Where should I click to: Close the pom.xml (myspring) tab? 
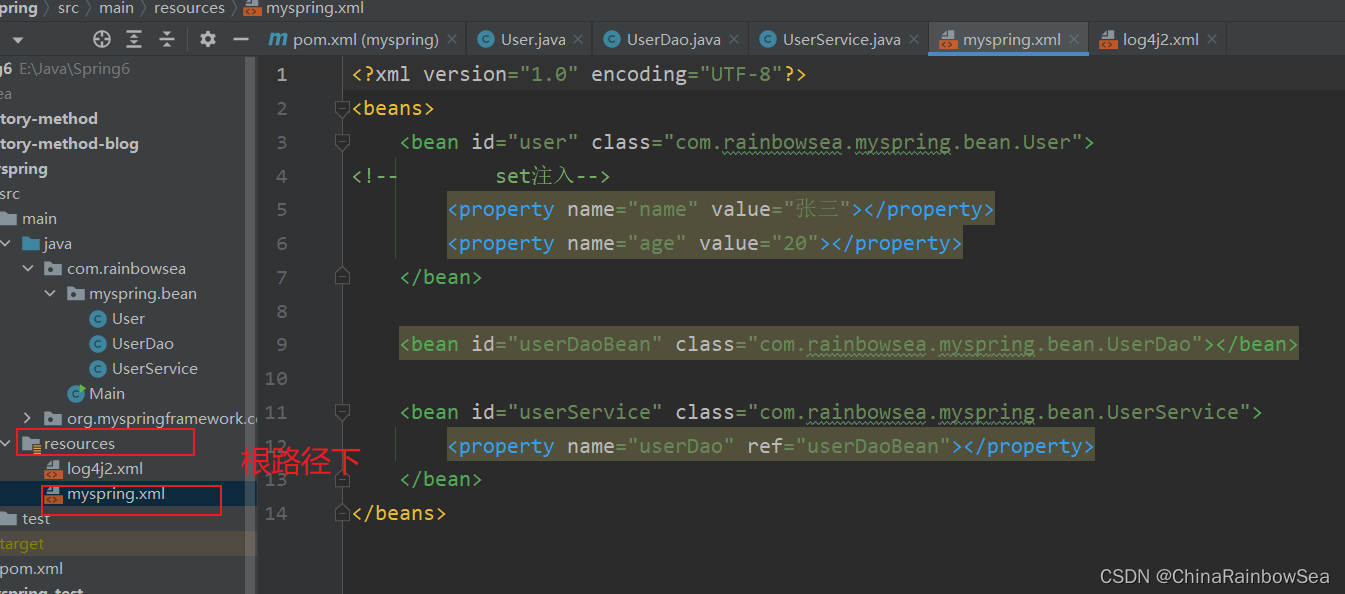point(452,40)
